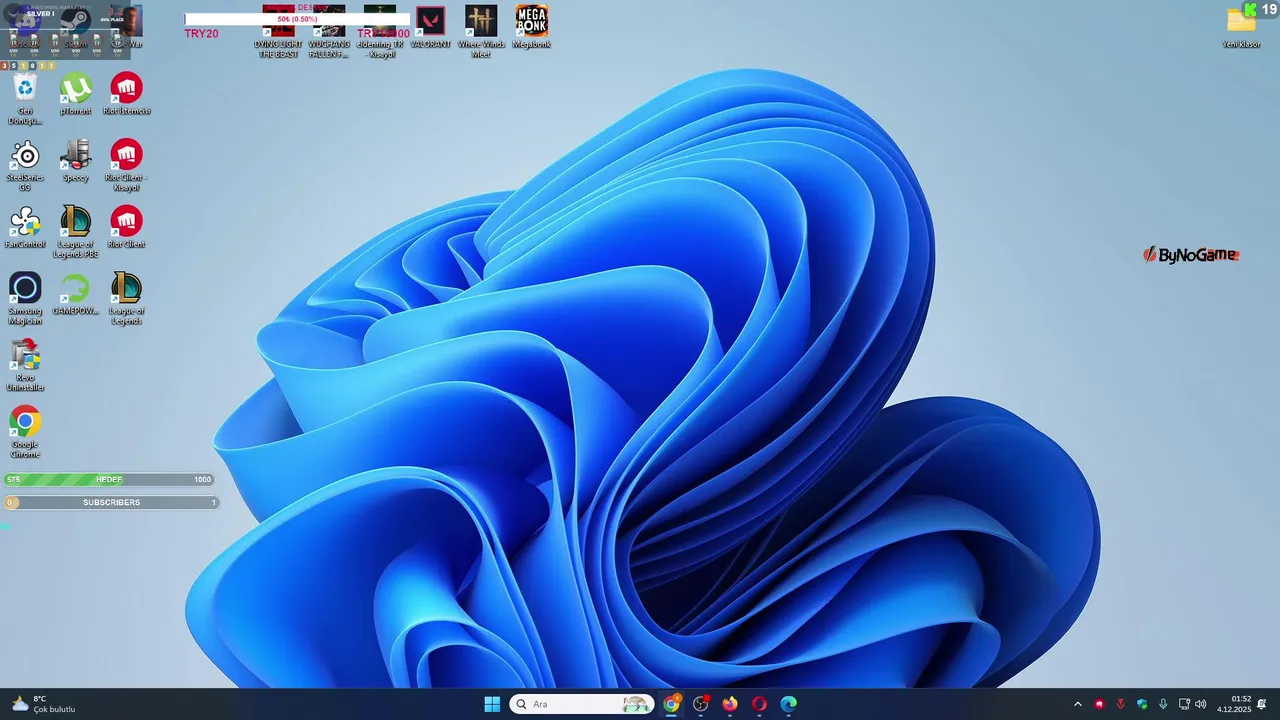Open the volume speaker tray icon
Screen dimensions: 1280x720
point(1200,704)
